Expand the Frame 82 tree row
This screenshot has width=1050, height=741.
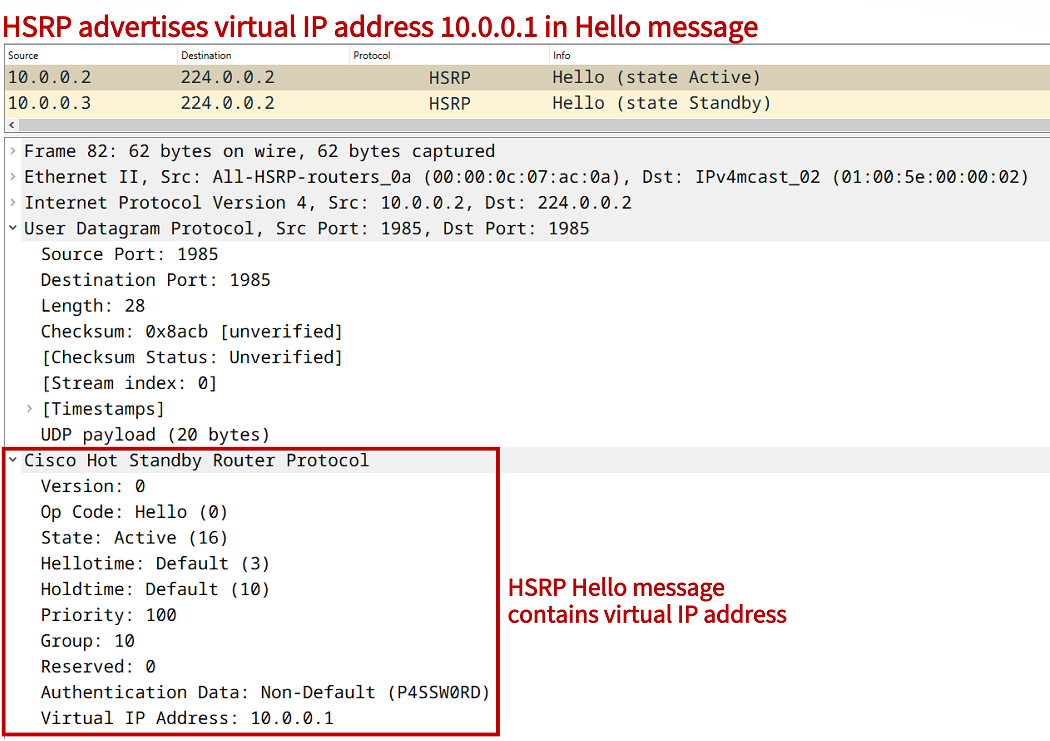point(12,151)
